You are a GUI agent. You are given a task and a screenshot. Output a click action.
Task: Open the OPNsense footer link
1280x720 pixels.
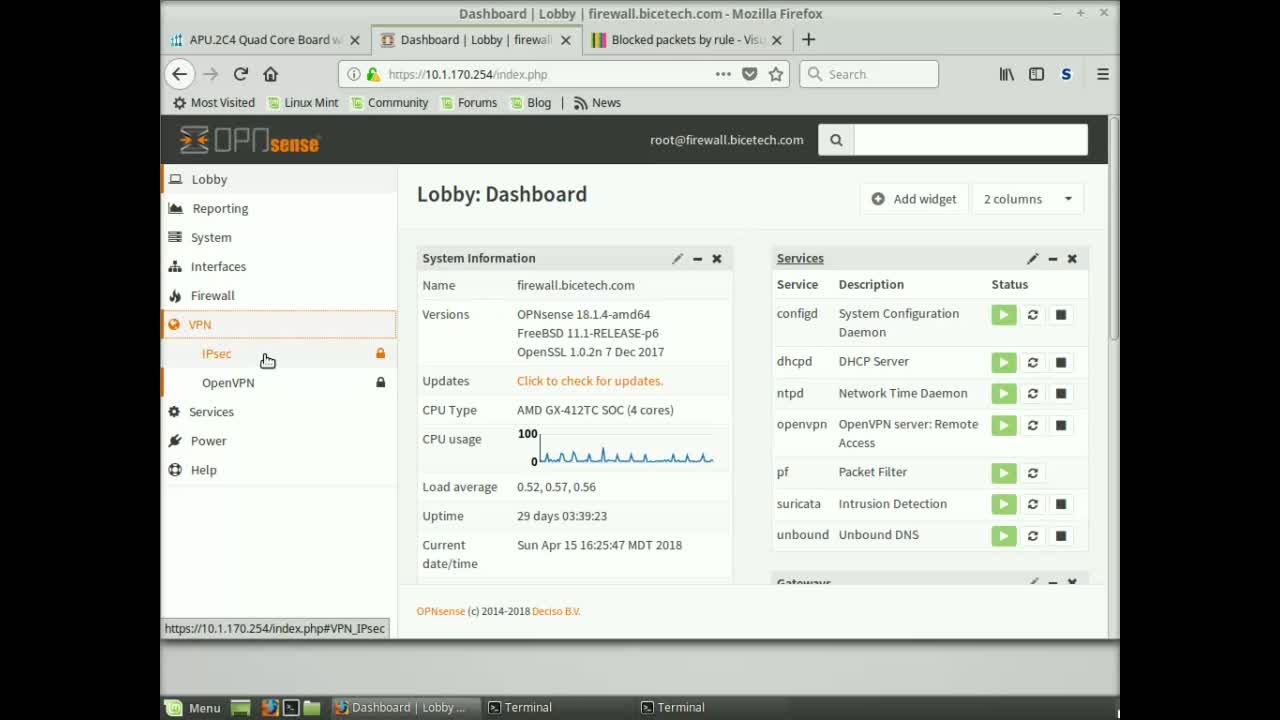[441, 611]
